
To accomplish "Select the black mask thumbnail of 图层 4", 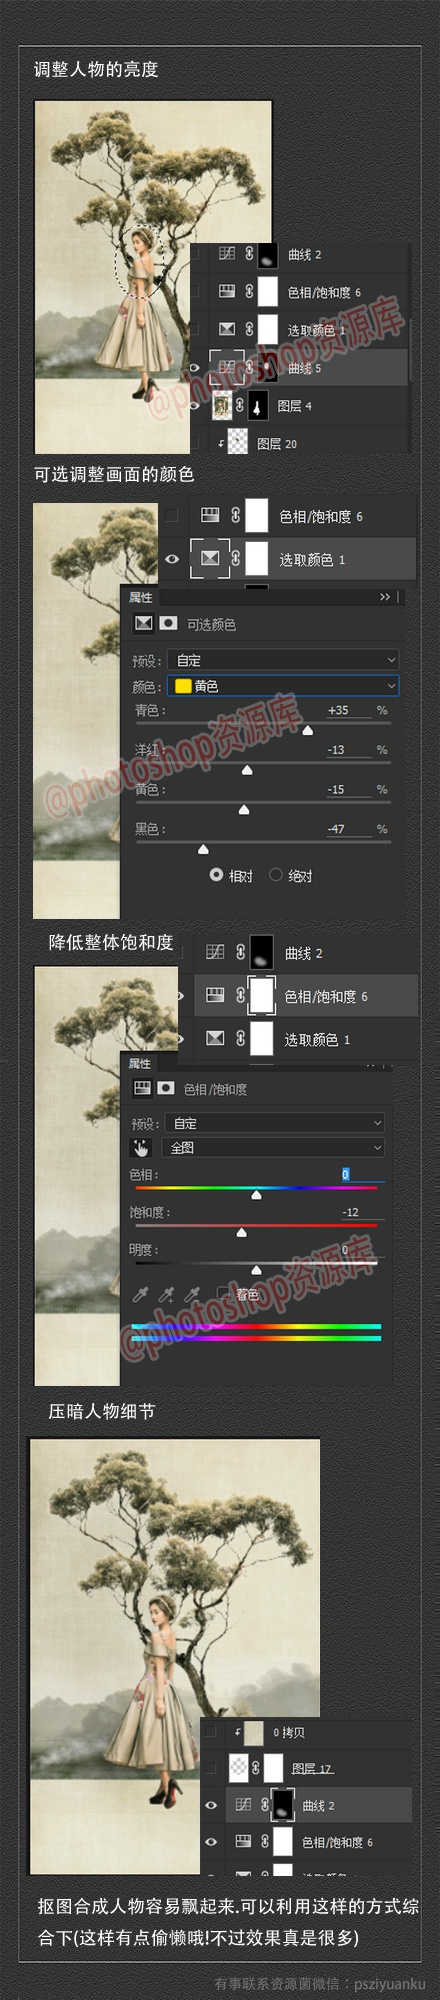I will [x=258, y=405].
